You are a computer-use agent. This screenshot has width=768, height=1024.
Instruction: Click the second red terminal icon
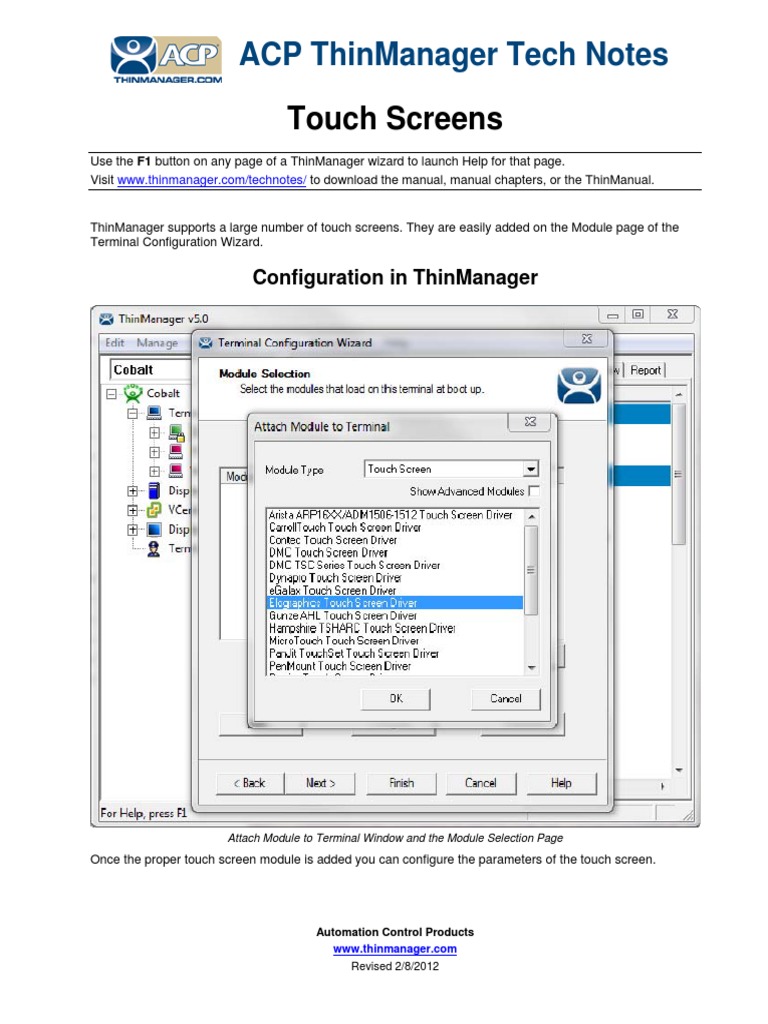[x=176, y=452]
